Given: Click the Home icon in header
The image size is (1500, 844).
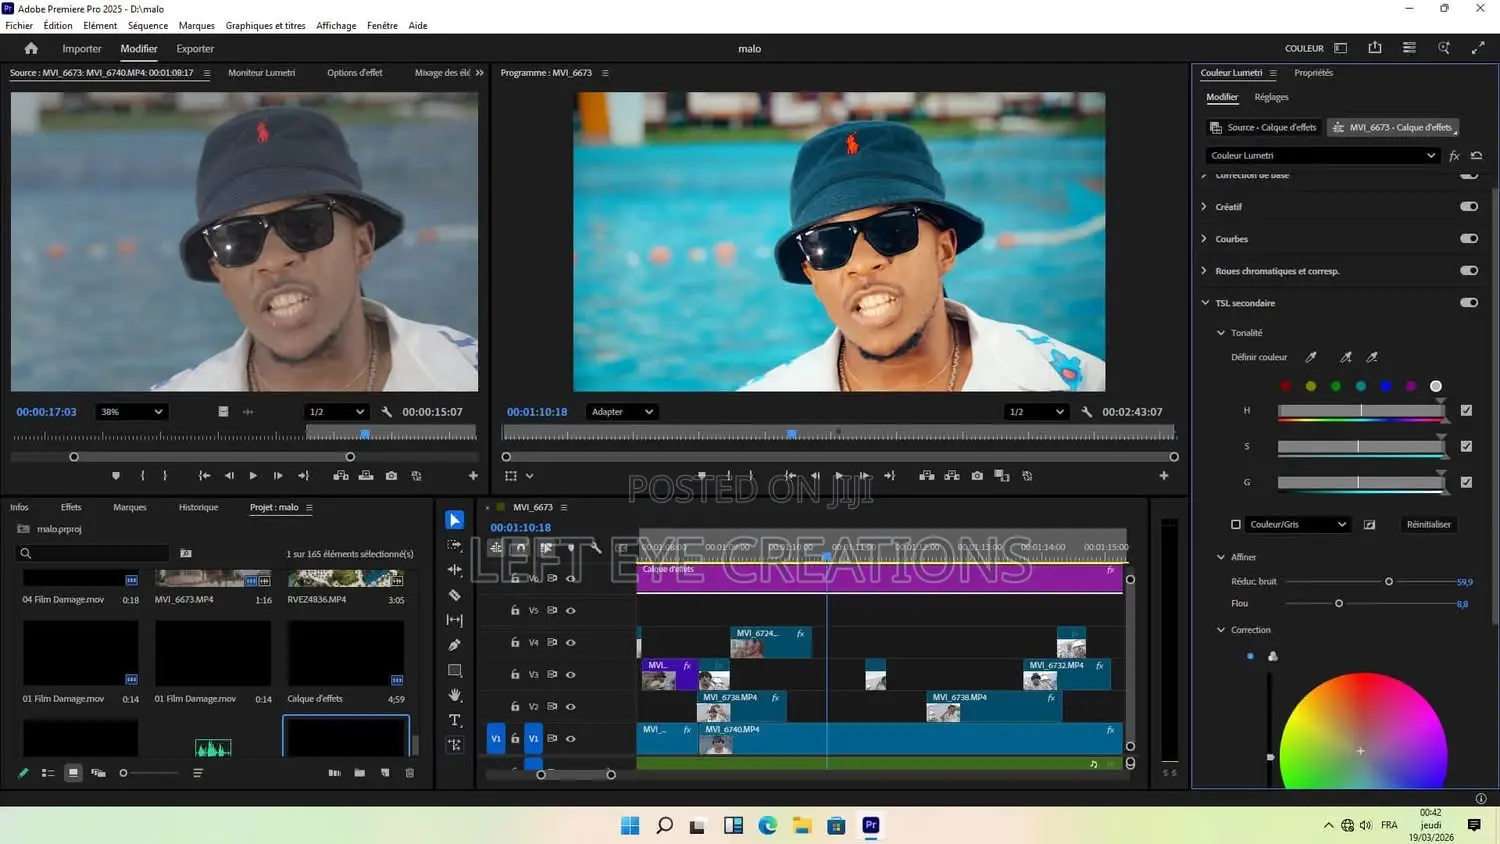Looking at the screenshot, I should pyautogui.click(x=31, y=48).
